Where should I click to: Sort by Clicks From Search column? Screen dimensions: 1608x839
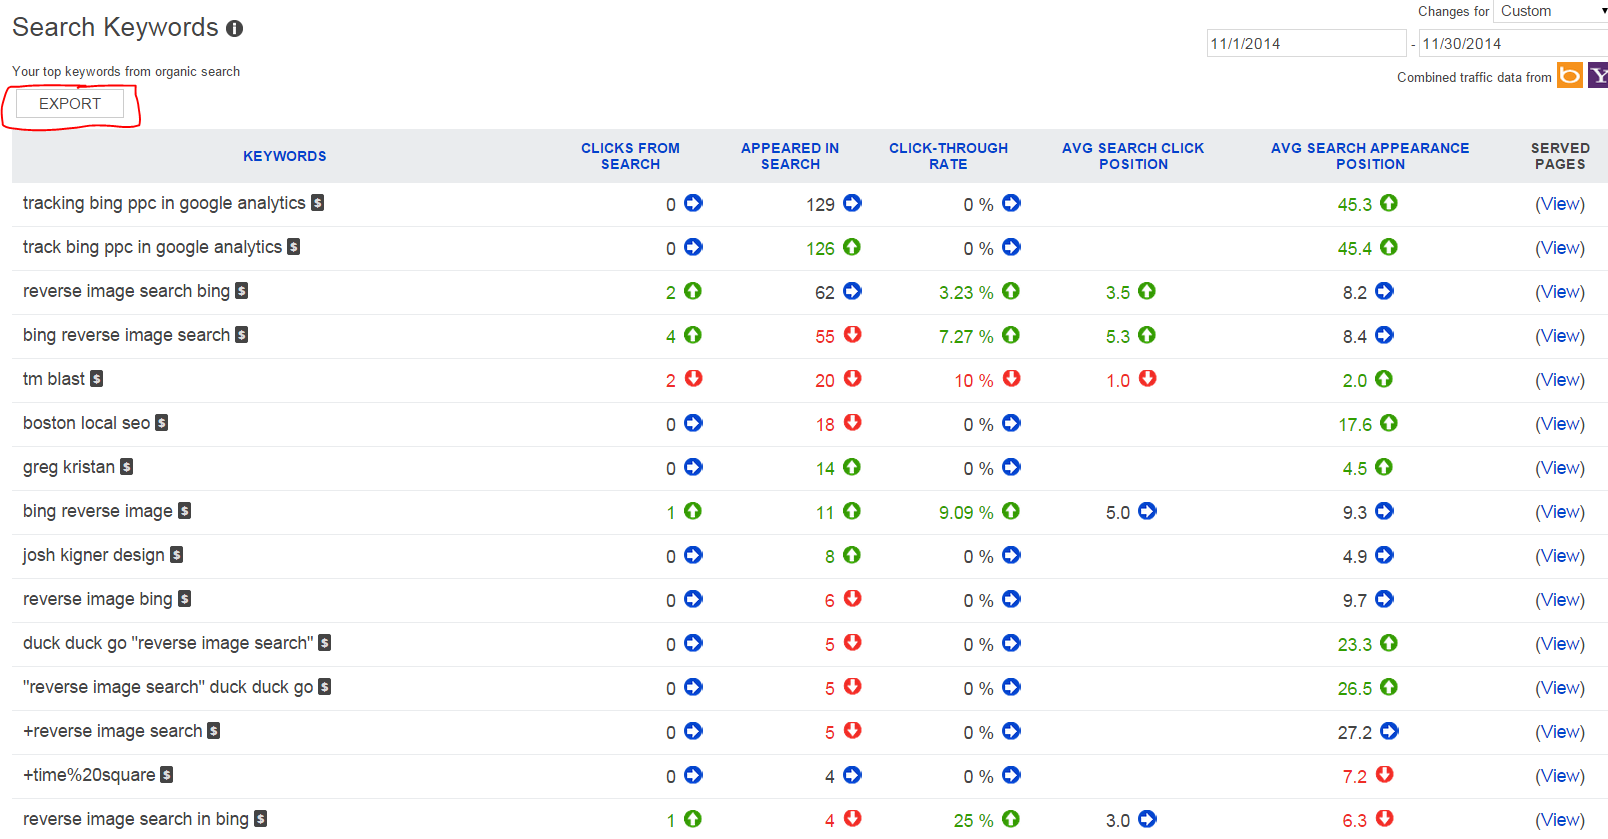click(630, 156)
